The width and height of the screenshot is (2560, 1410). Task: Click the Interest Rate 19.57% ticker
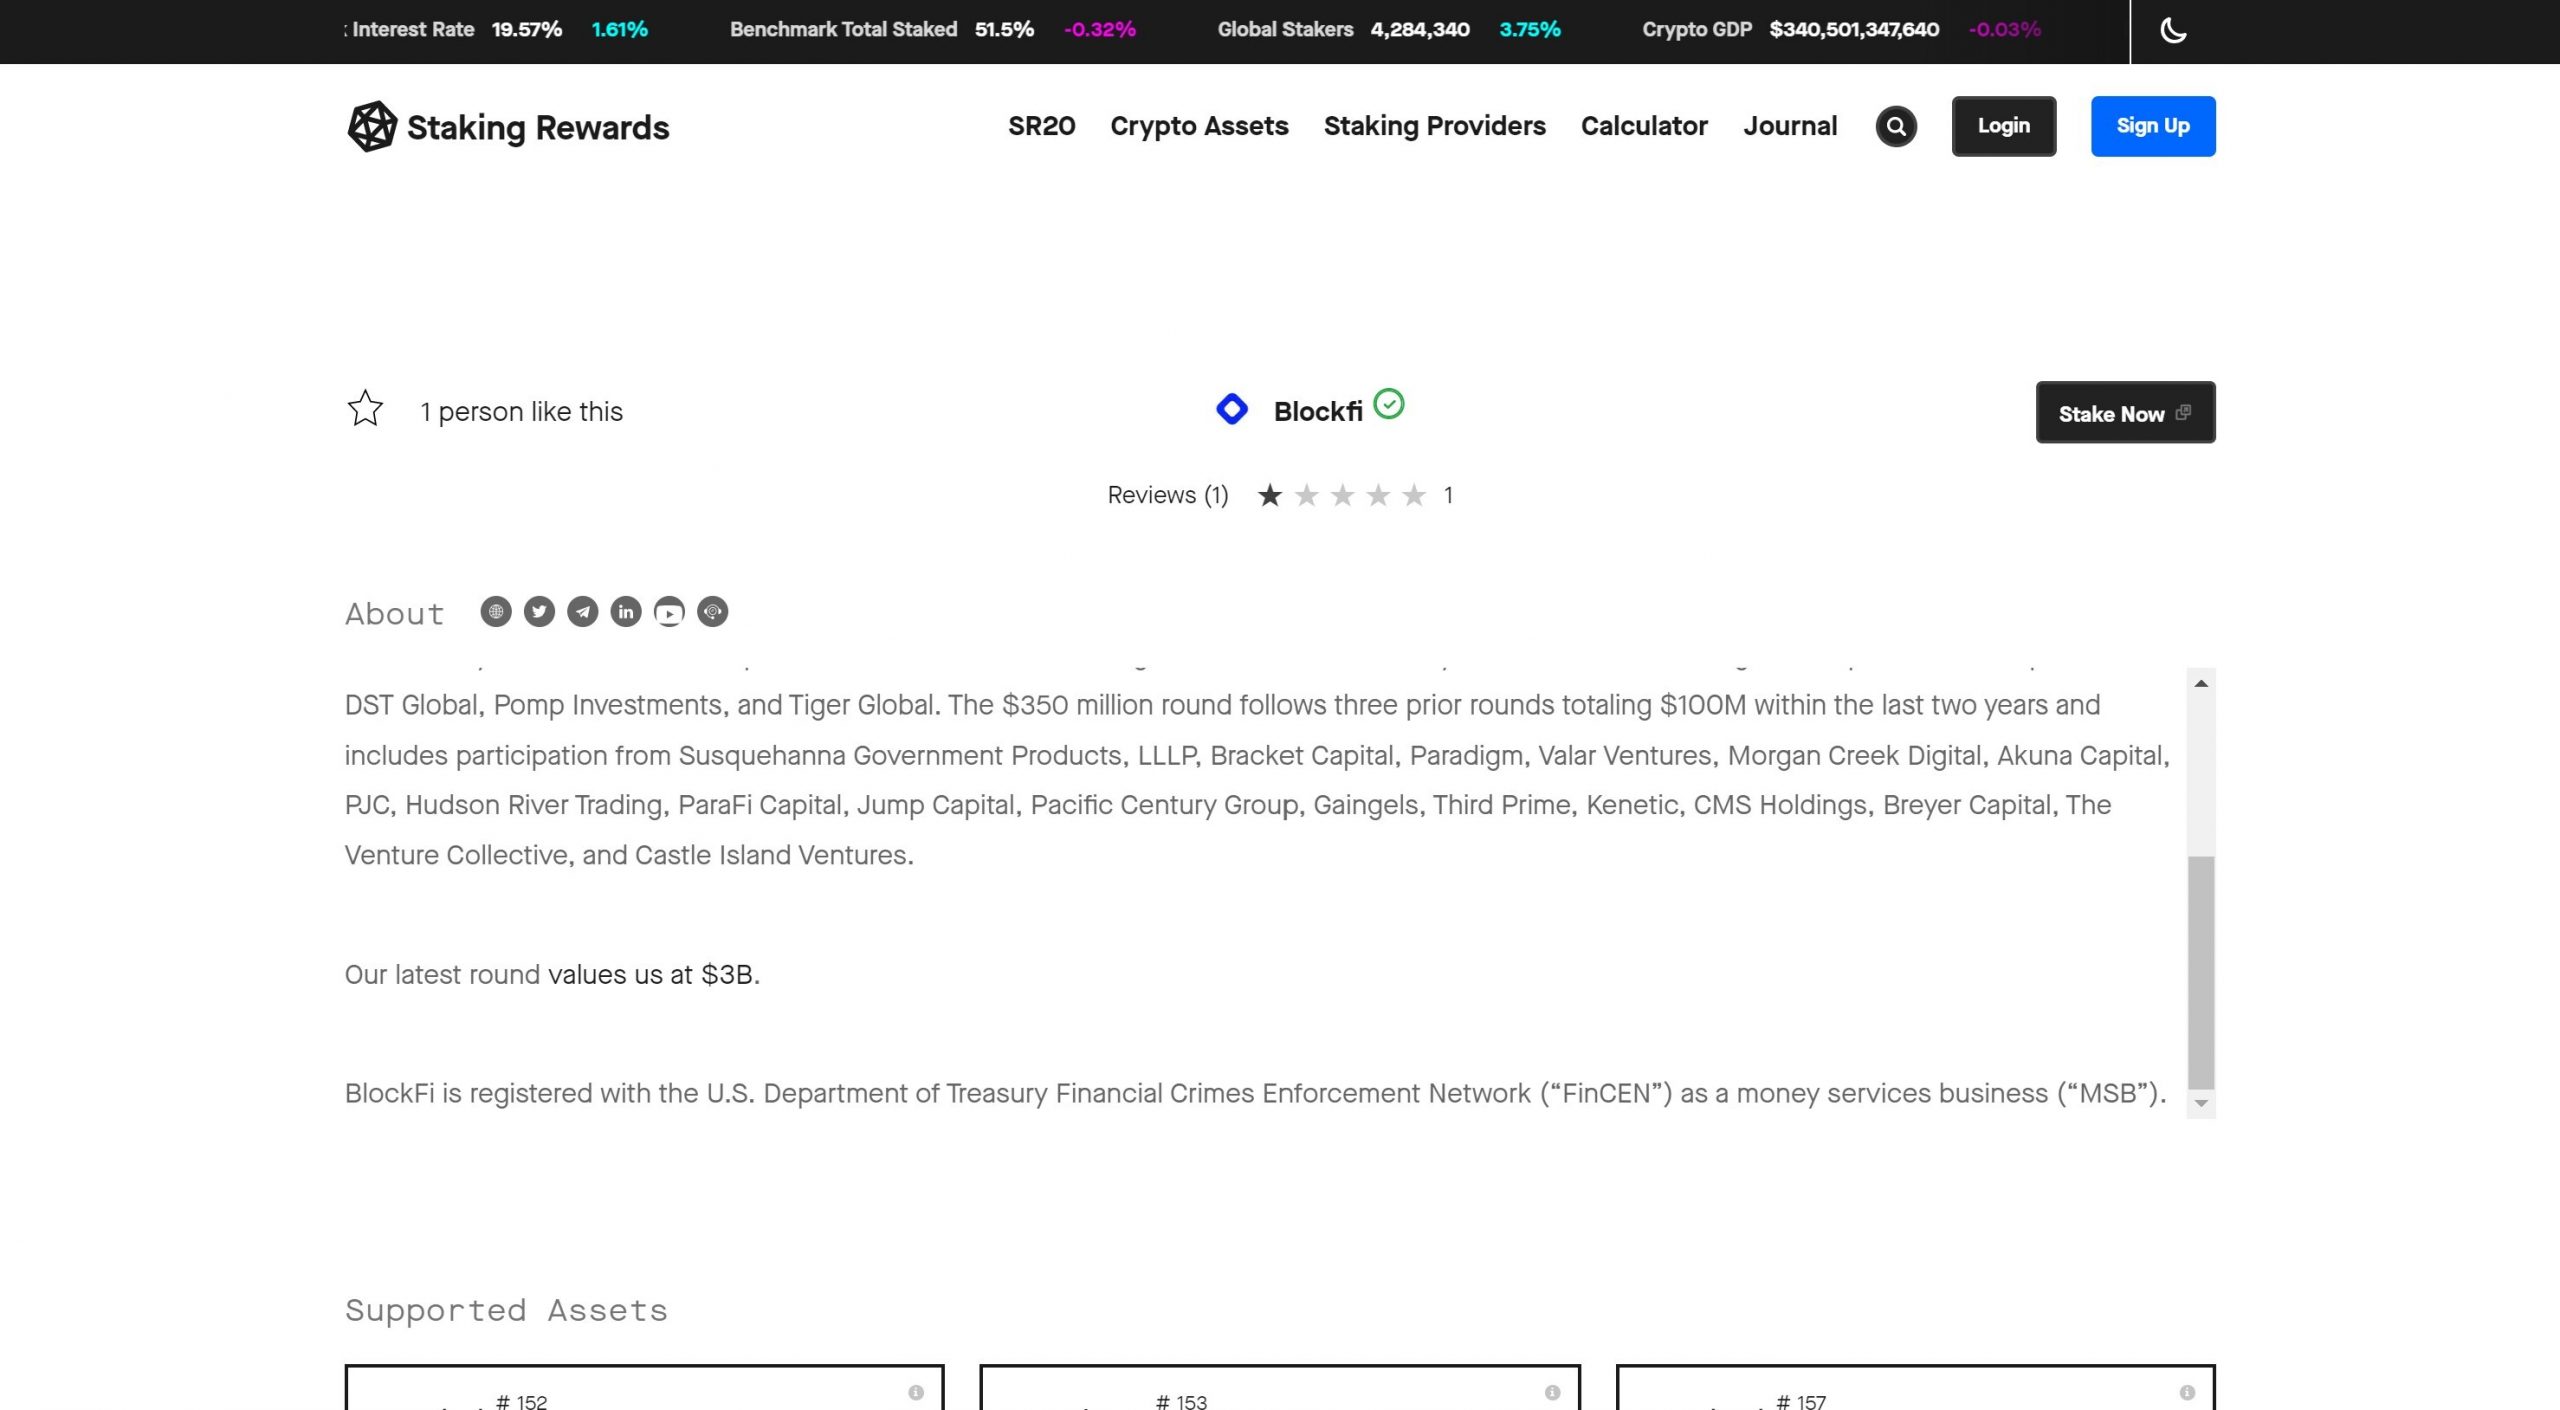pos(496,30)
